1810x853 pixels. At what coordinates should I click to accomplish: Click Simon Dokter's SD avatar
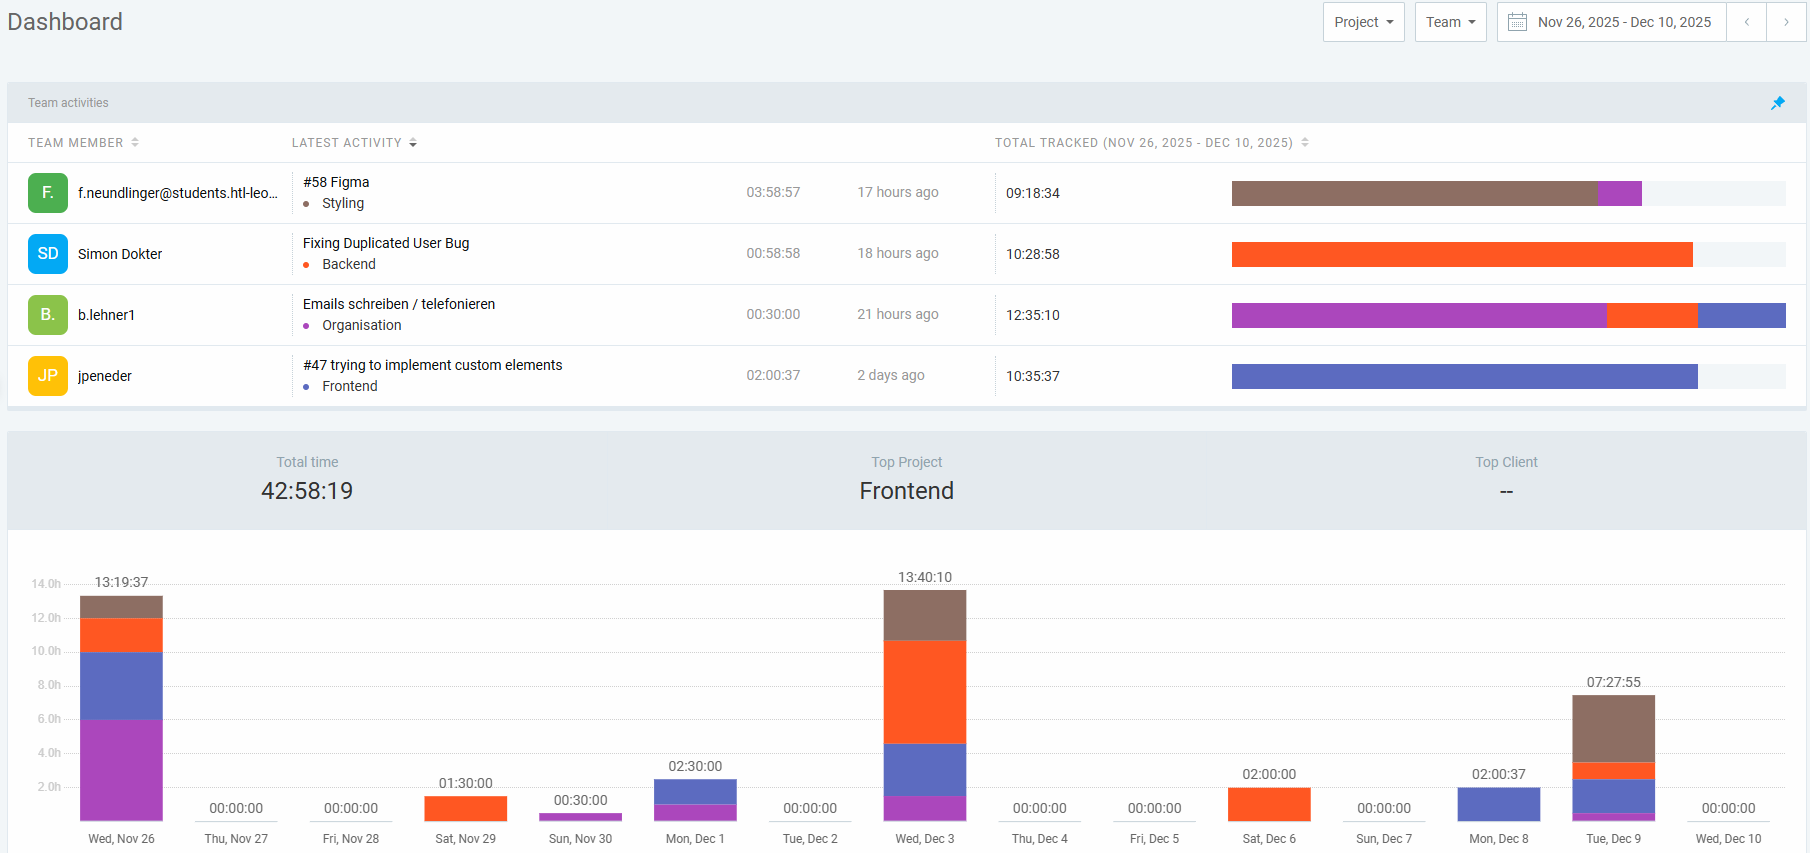(48, 254)
